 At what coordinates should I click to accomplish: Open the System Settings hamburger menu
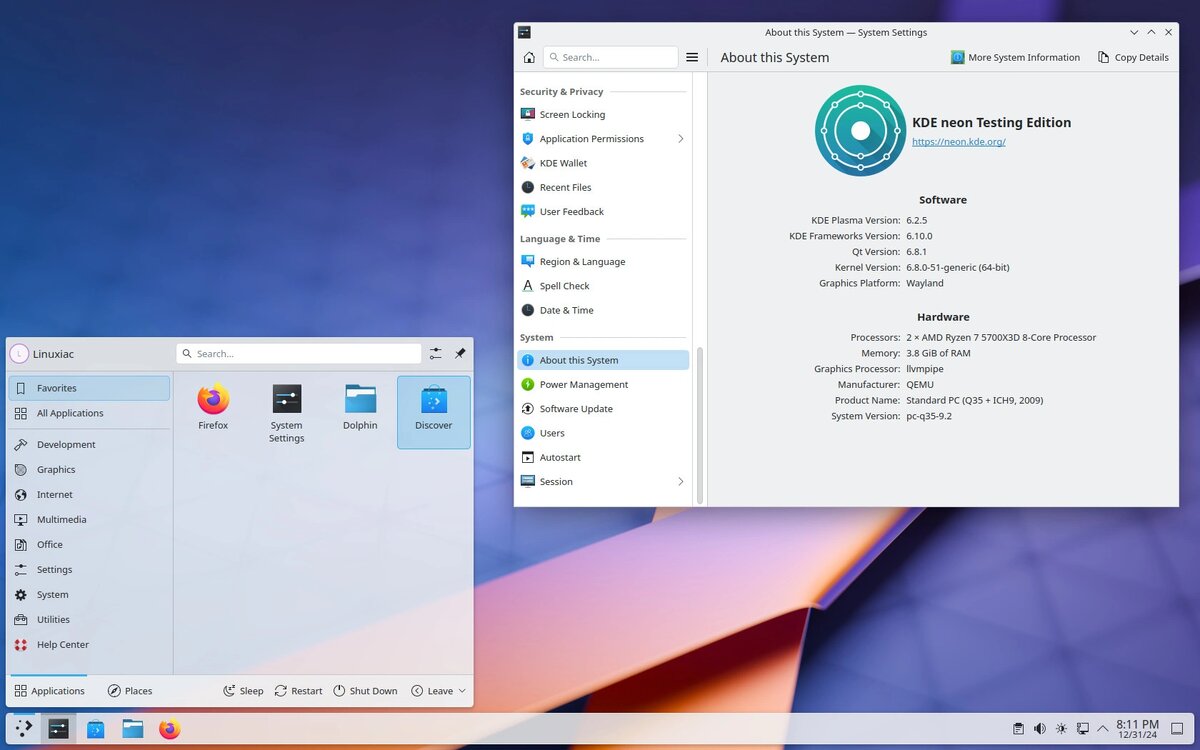point(692,57)
